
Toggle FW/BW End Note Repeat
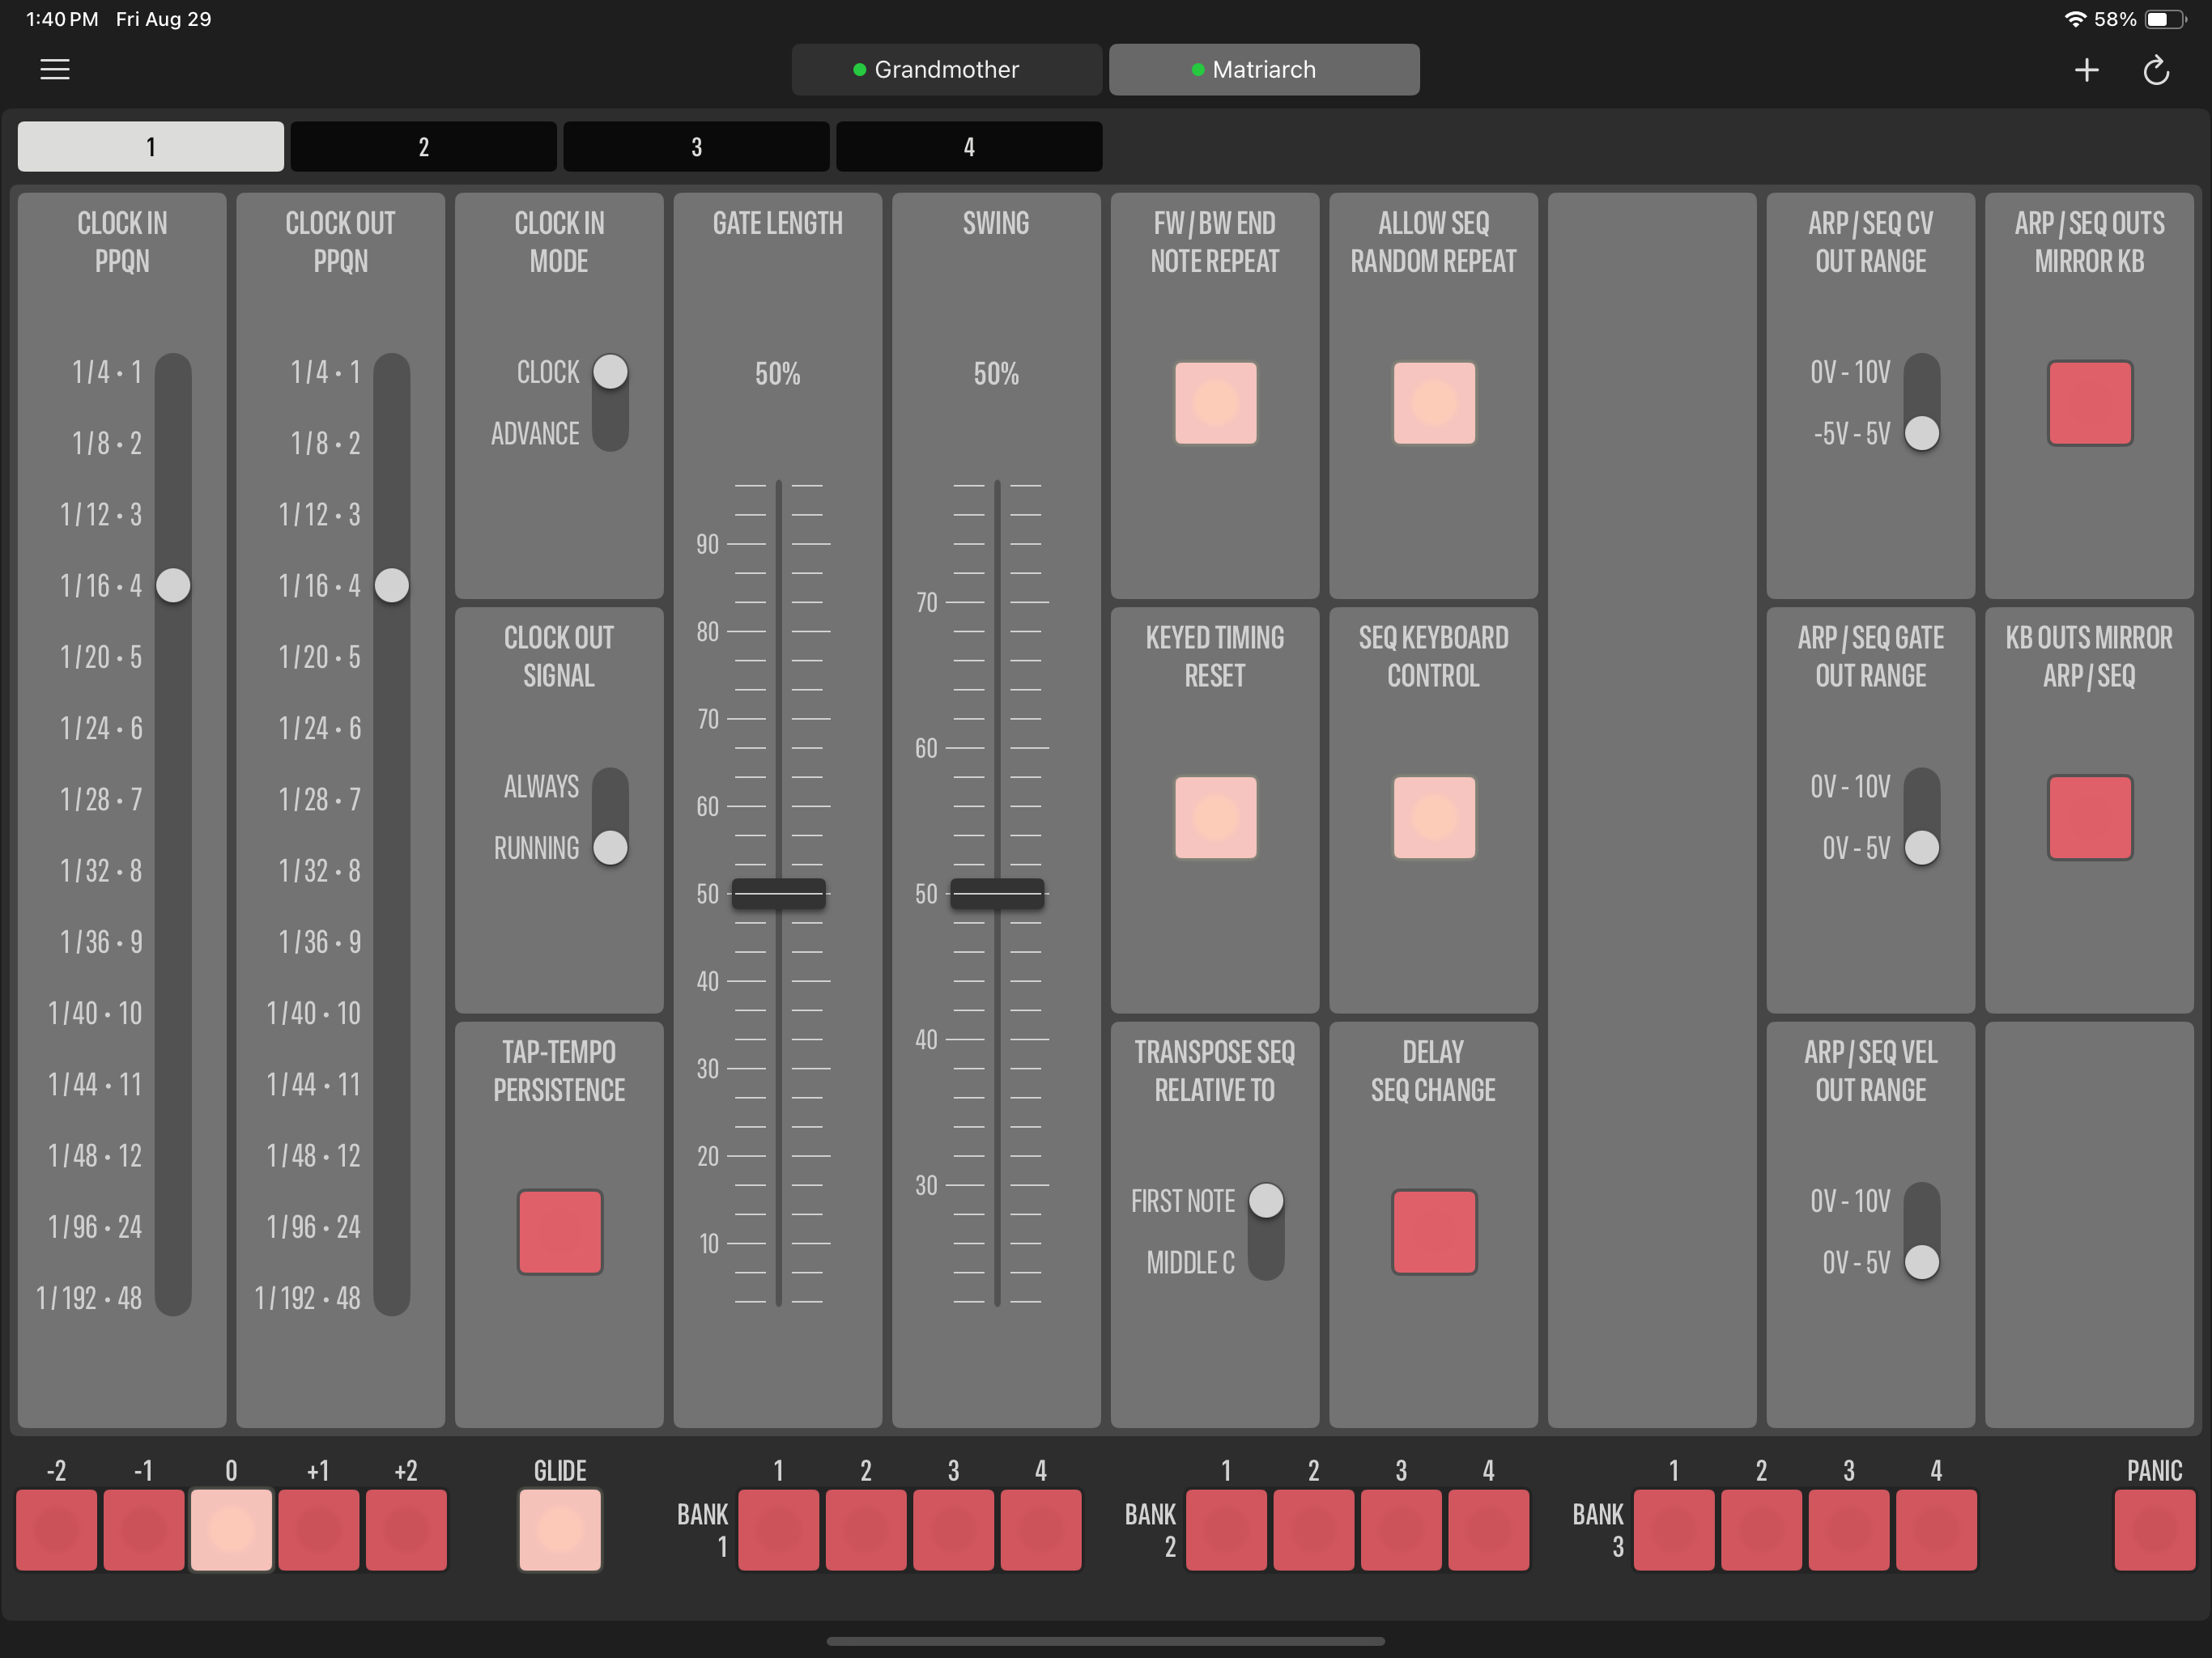pos(1216,403)
